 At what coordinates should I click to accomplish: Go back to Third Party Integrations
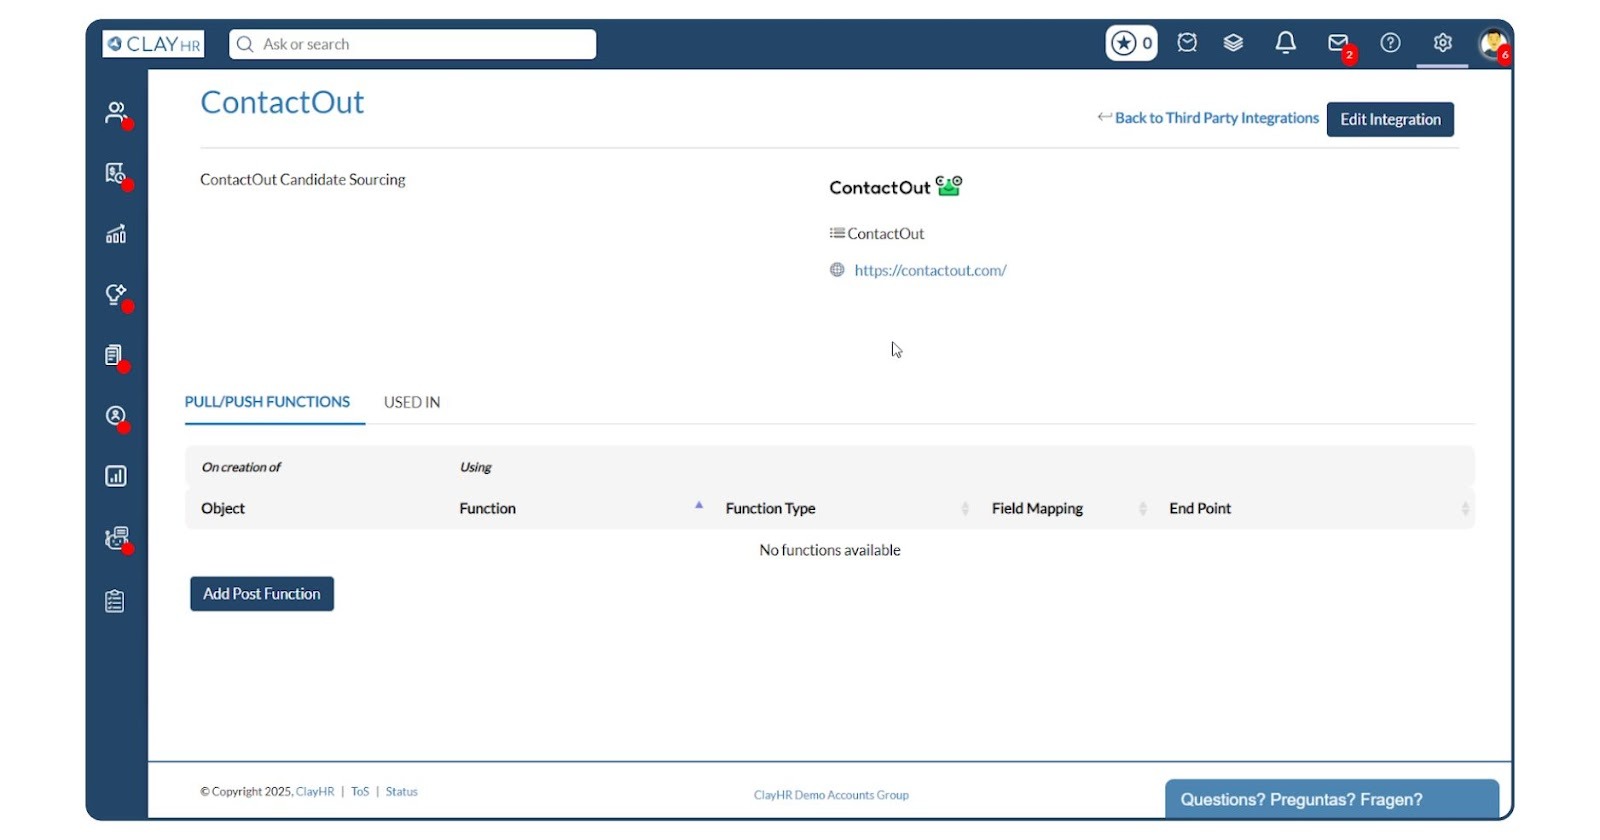1208,118
